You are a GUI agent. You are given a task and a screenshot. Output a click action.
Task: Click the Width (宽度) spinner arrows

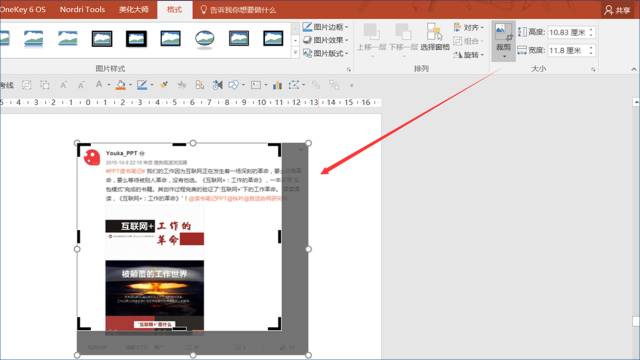pyautogui.click(x=591, y=50)
